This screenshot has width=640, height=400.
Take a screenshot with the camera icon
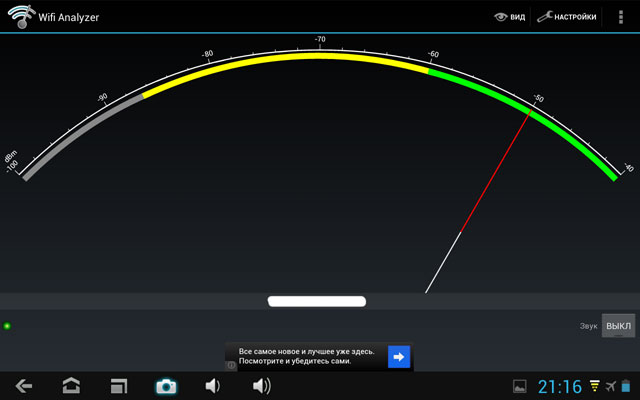pyautogui.click(x=166, y=386)
